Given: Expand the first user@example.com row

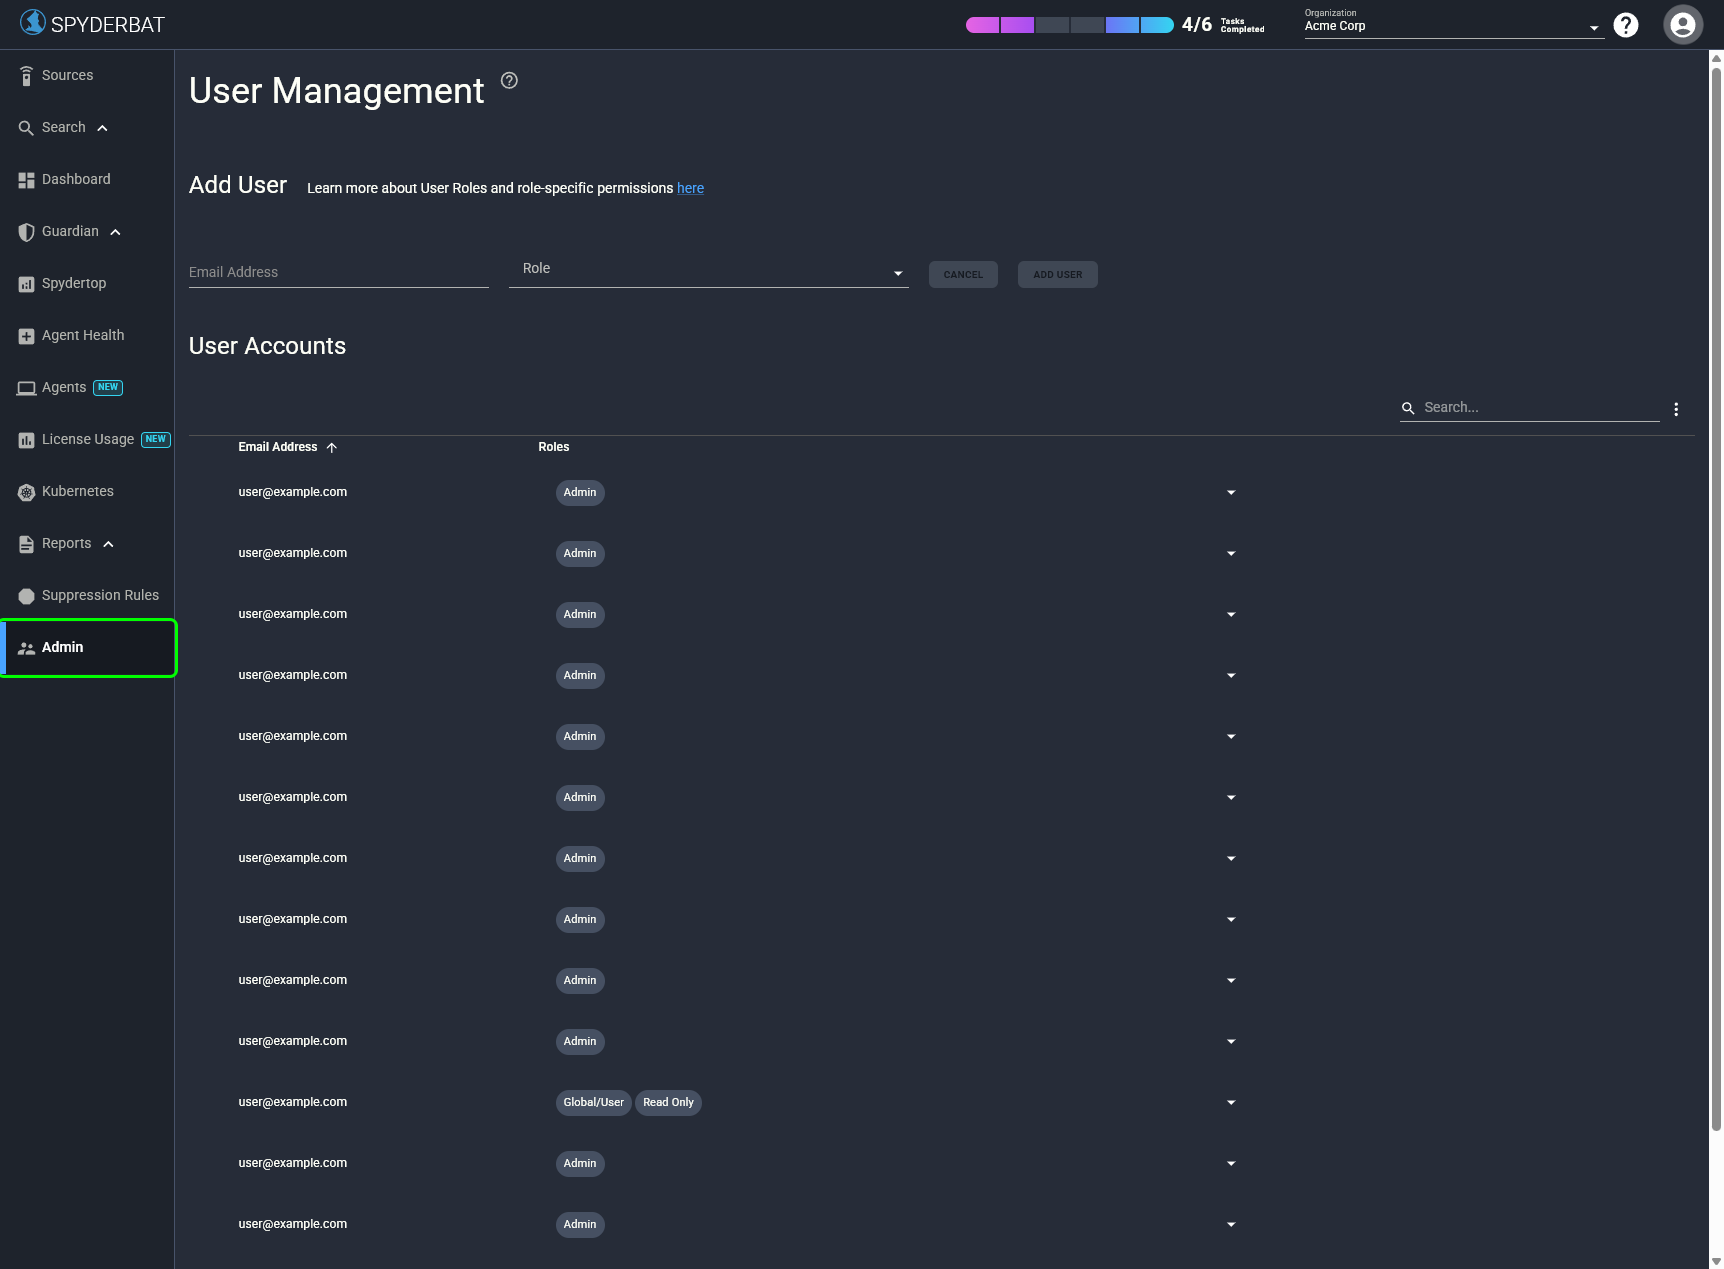Looking at the screenshot, I should (1230, 492).
